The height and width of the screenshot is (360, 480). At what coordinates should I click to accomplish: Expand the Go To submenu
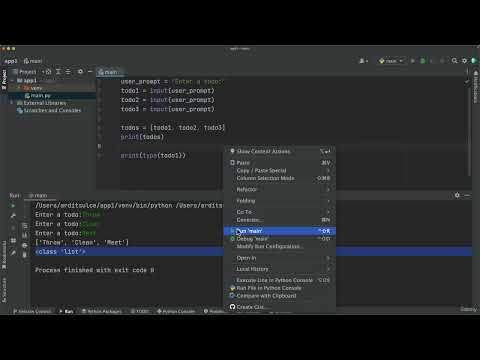coord(280,212)
